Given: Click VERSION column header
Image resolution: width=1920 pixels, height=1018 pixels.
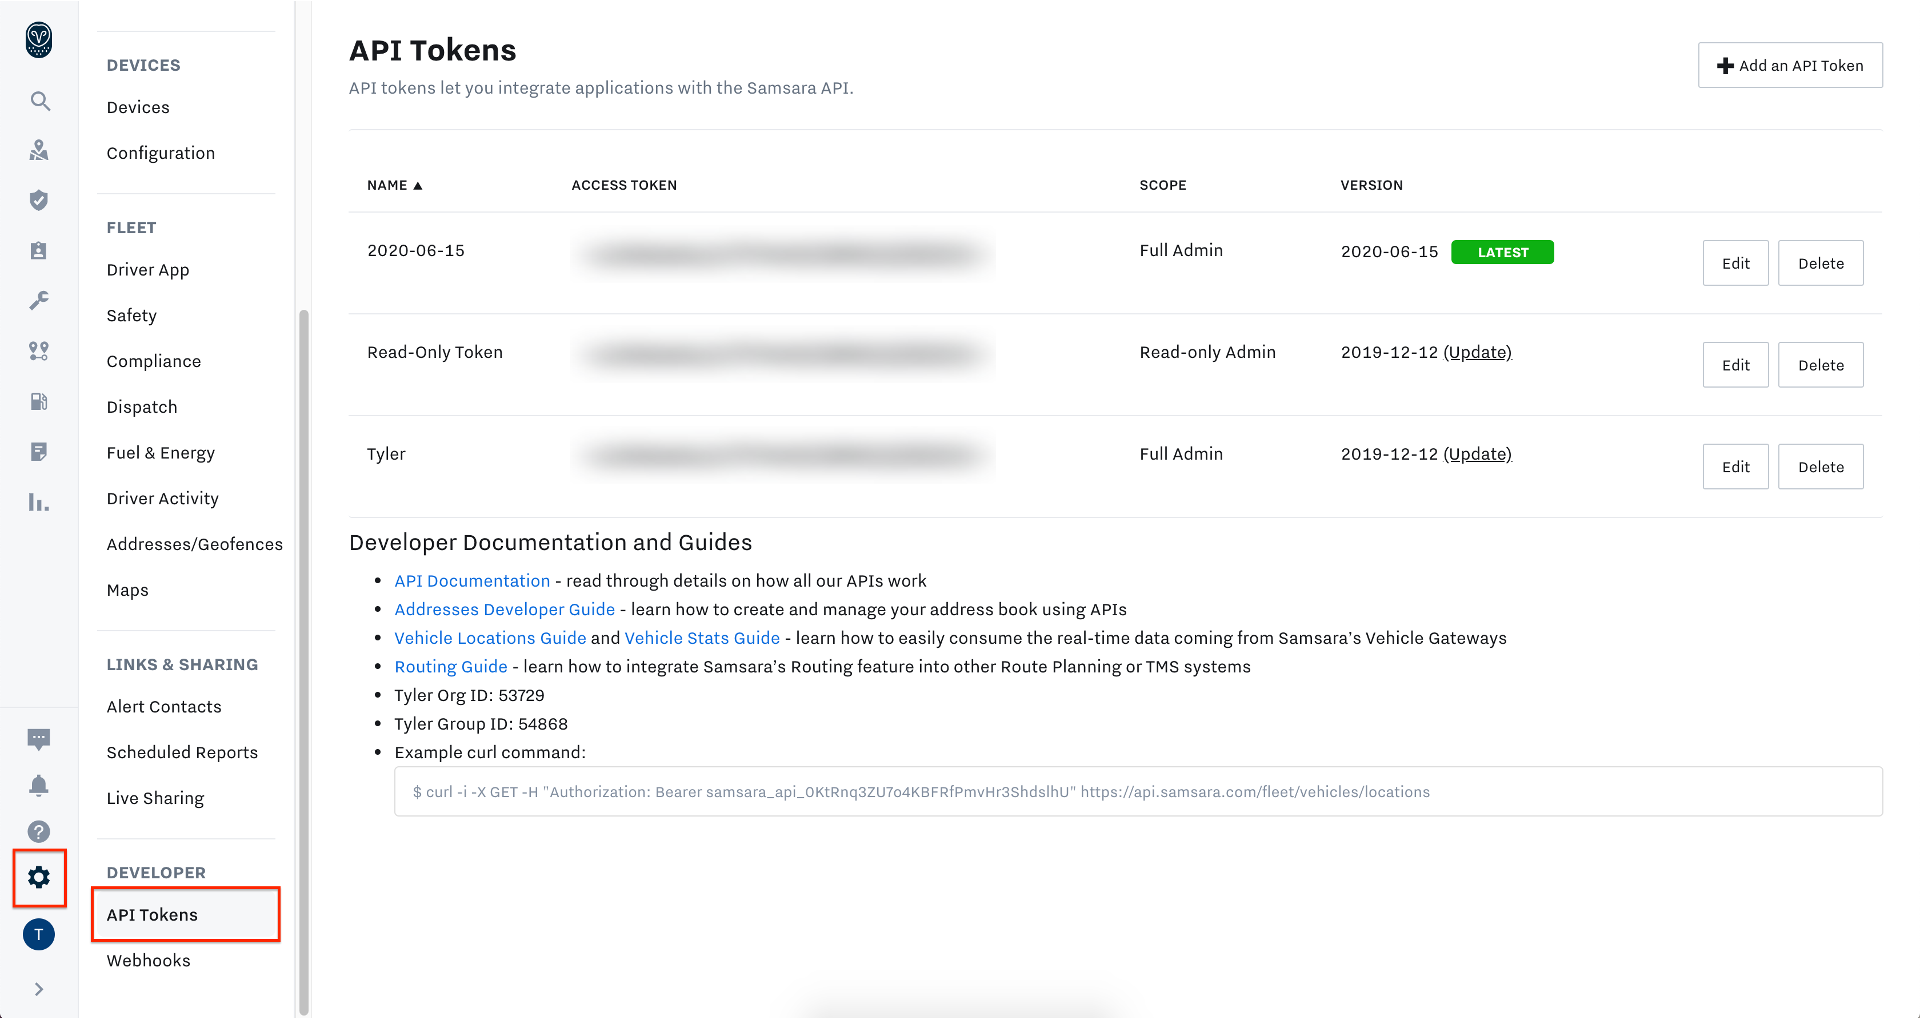Looking at the screenshot, I should click(x=1372, y=185).
